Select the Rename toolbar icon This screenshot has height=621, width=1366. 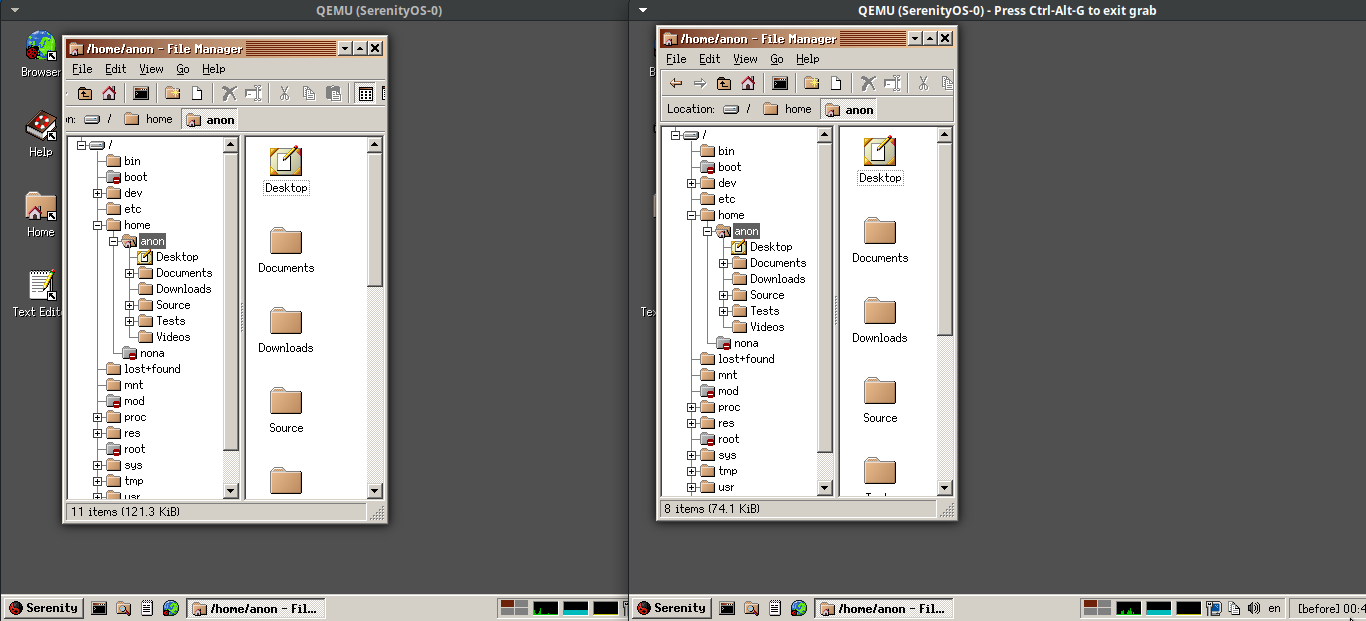[x=893, y=83]
